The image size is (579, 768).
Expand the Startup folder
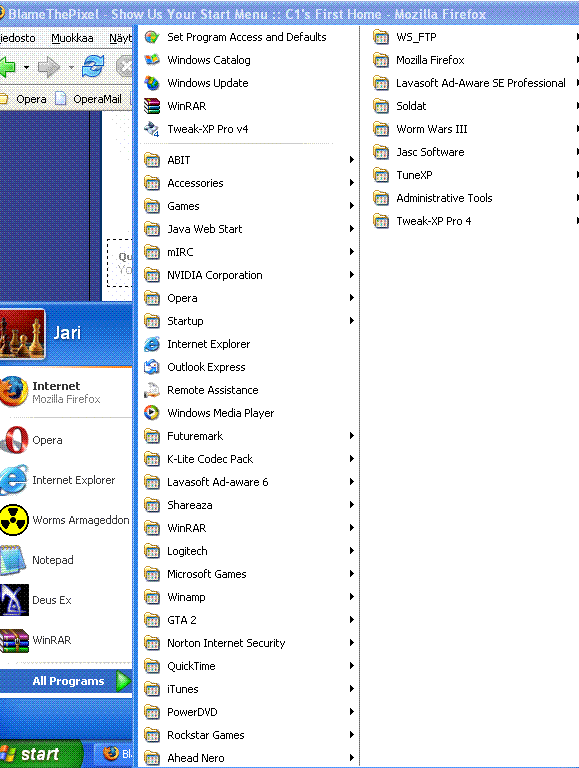tap(248, 321)
